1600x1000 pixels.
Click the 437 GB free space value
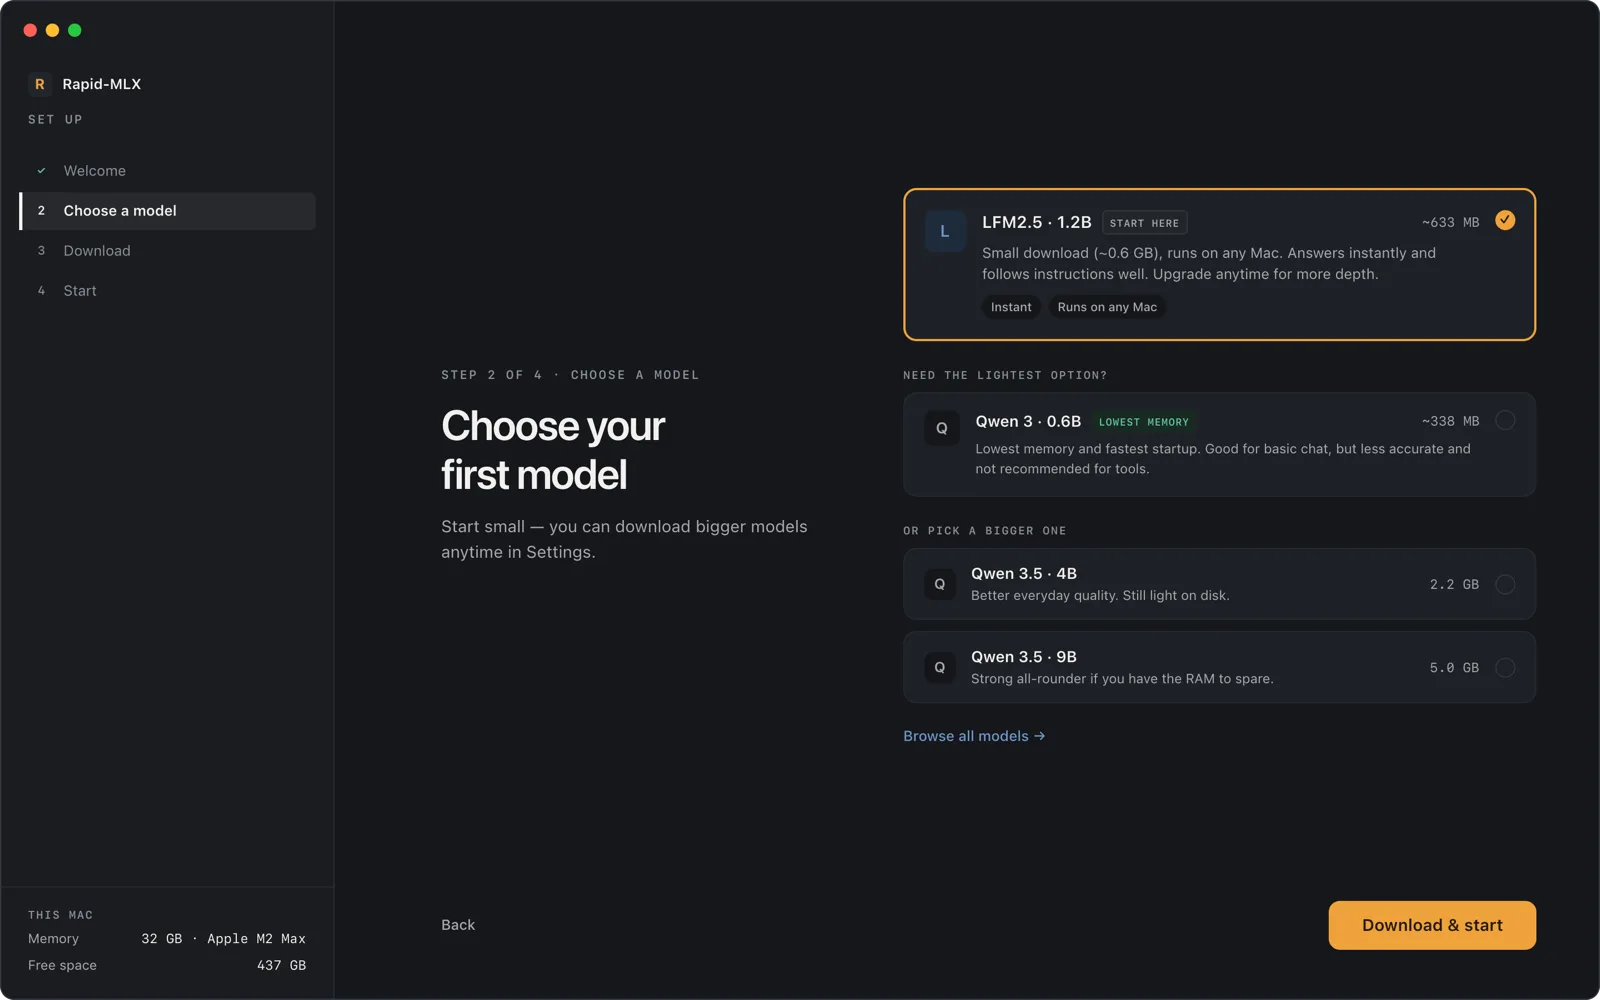(281, 965)
